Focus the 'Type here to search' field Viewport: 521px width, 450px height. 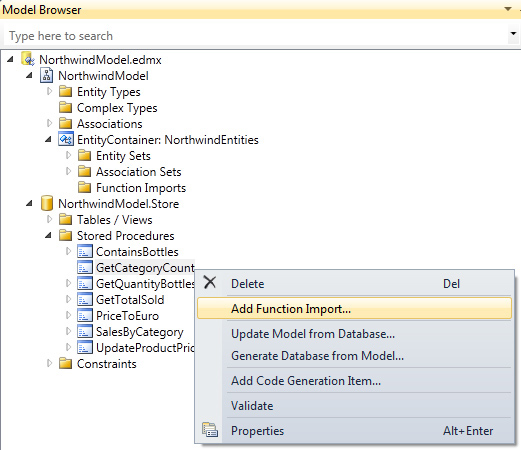click(256, 36)
